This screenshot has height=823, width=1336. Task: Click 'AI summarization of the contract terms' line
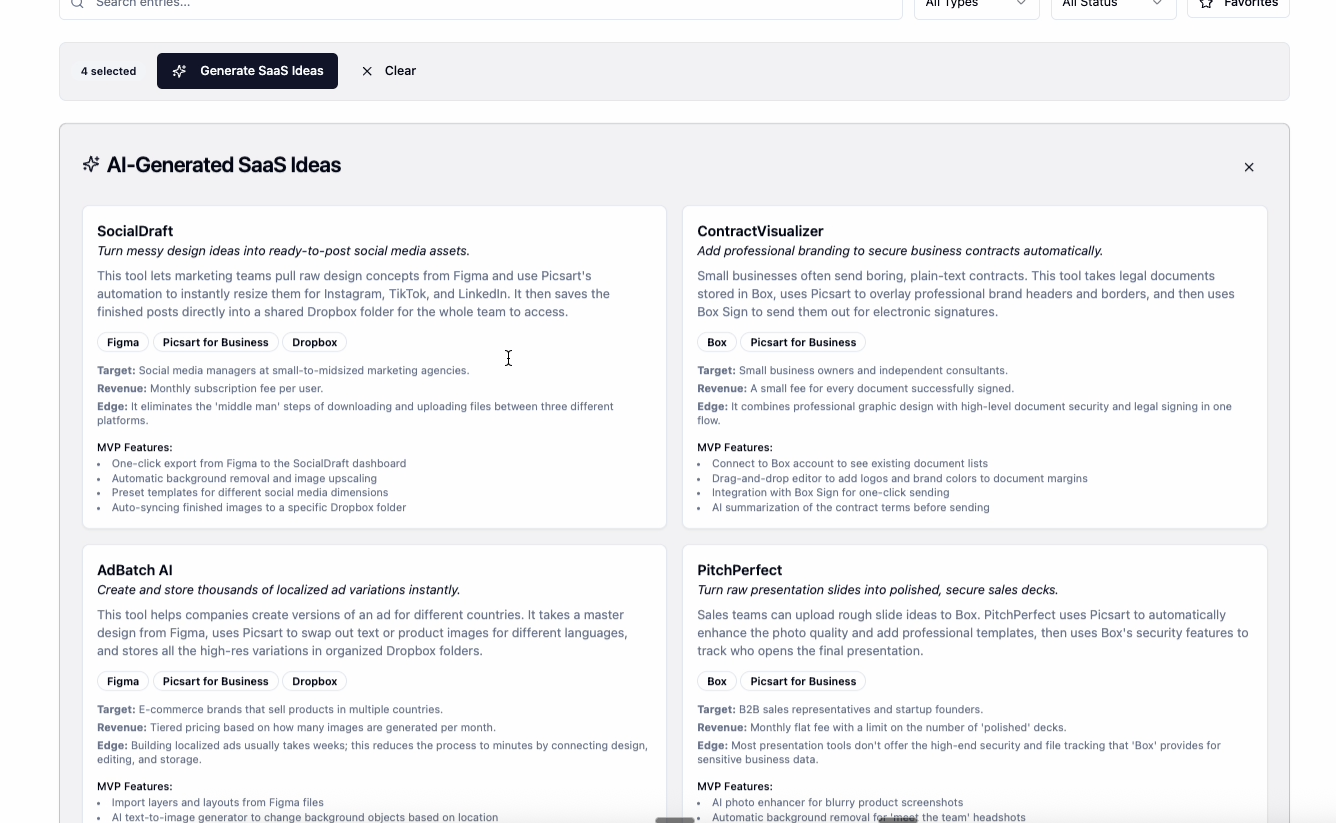pos(851,507)
